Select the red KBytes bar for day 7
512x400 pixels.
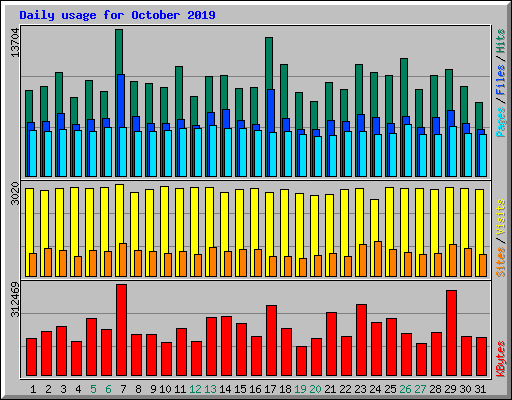121,330
